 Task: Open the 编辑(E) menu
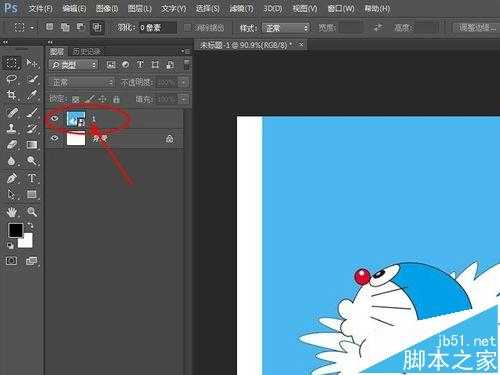[74, 8]
